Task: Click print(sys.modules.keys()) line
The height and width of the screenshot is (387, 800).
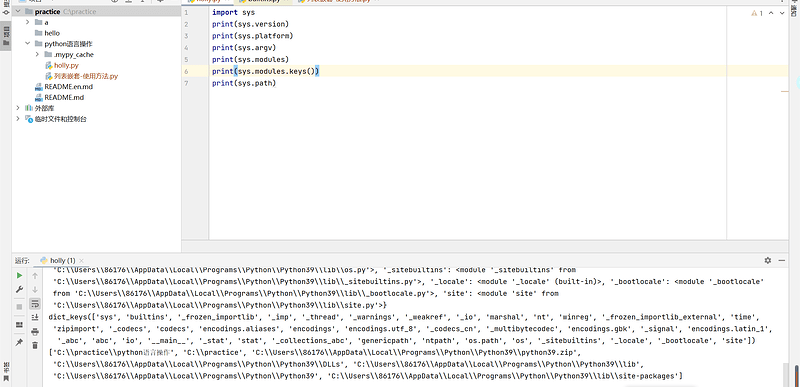Action: click(x=265, y=71)
